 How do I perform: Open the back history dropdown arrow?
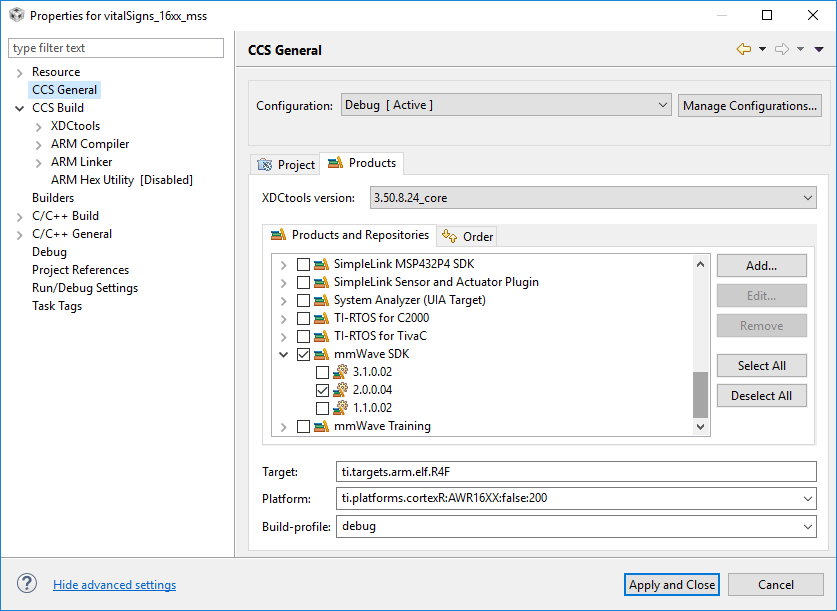tap(762, 49)
